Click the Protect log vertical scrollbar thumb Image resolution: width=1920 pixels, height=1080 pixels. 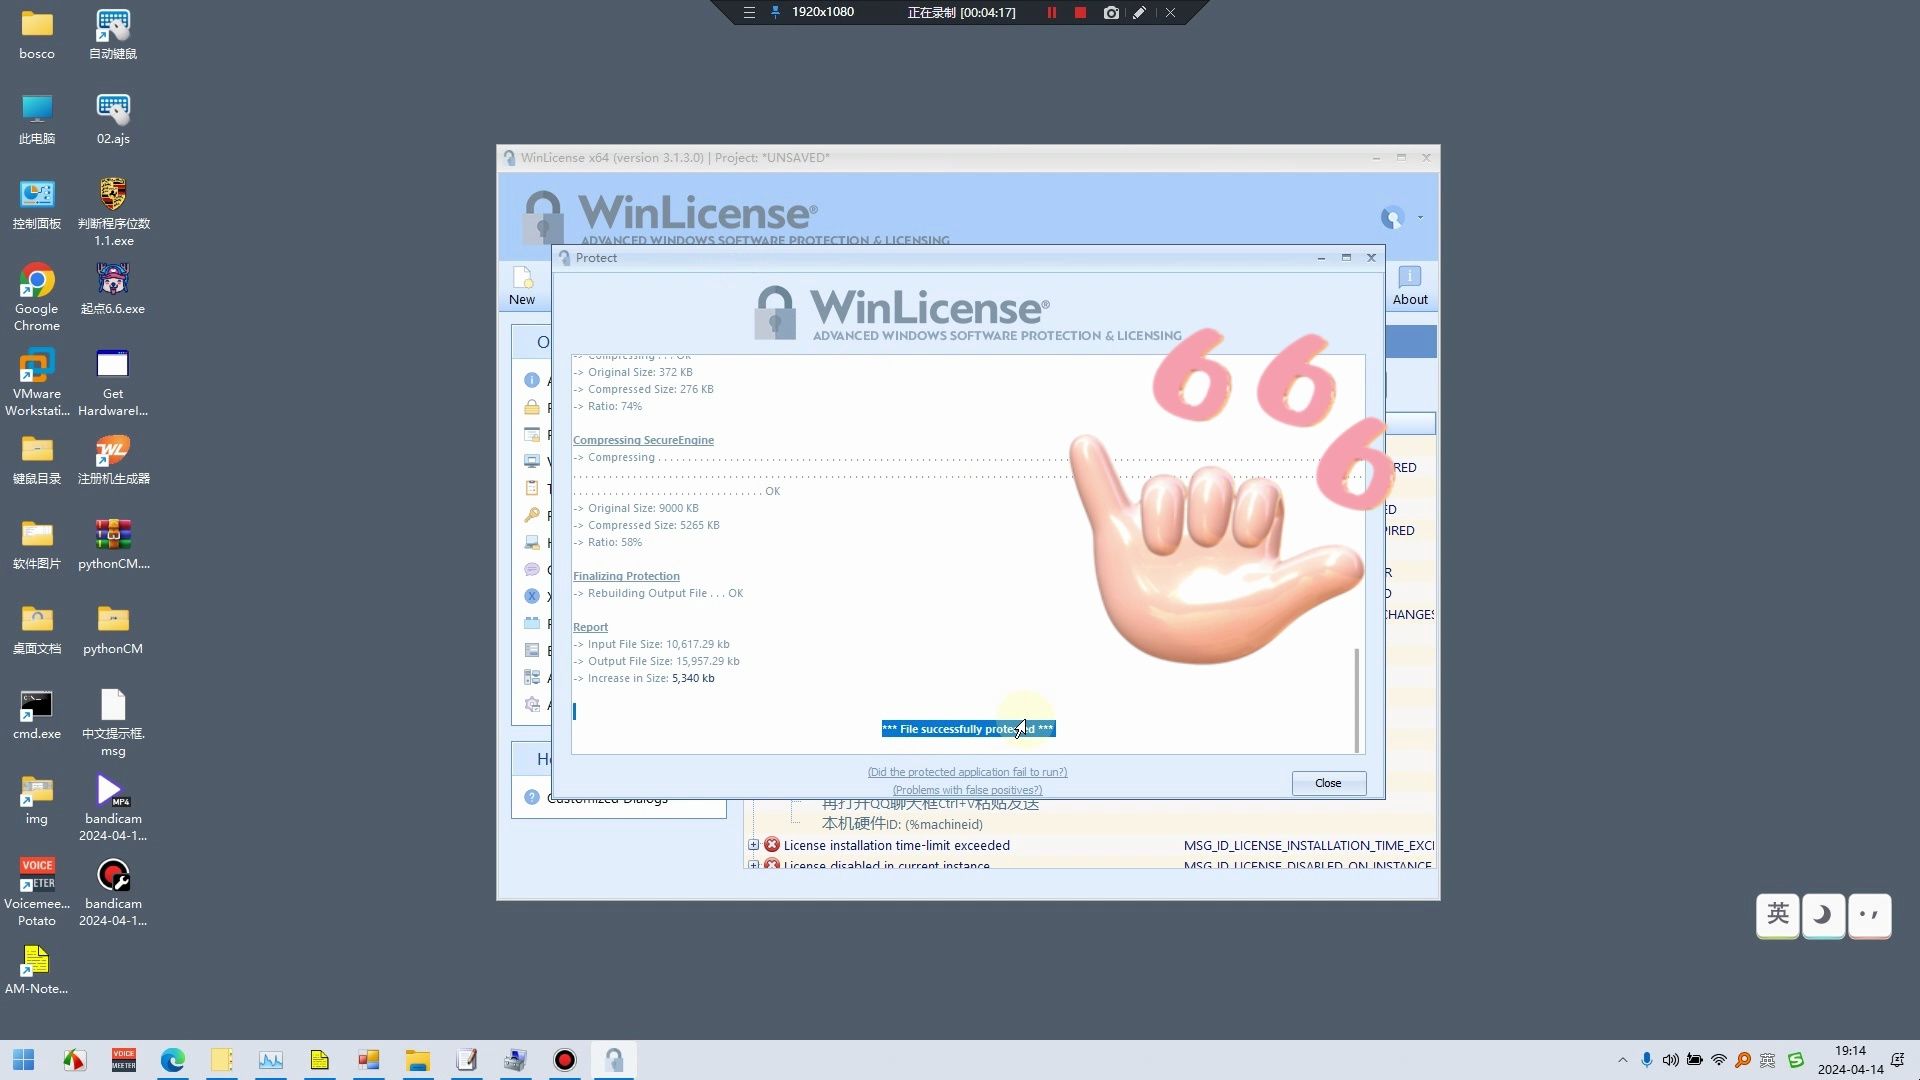coord(1357,700)
